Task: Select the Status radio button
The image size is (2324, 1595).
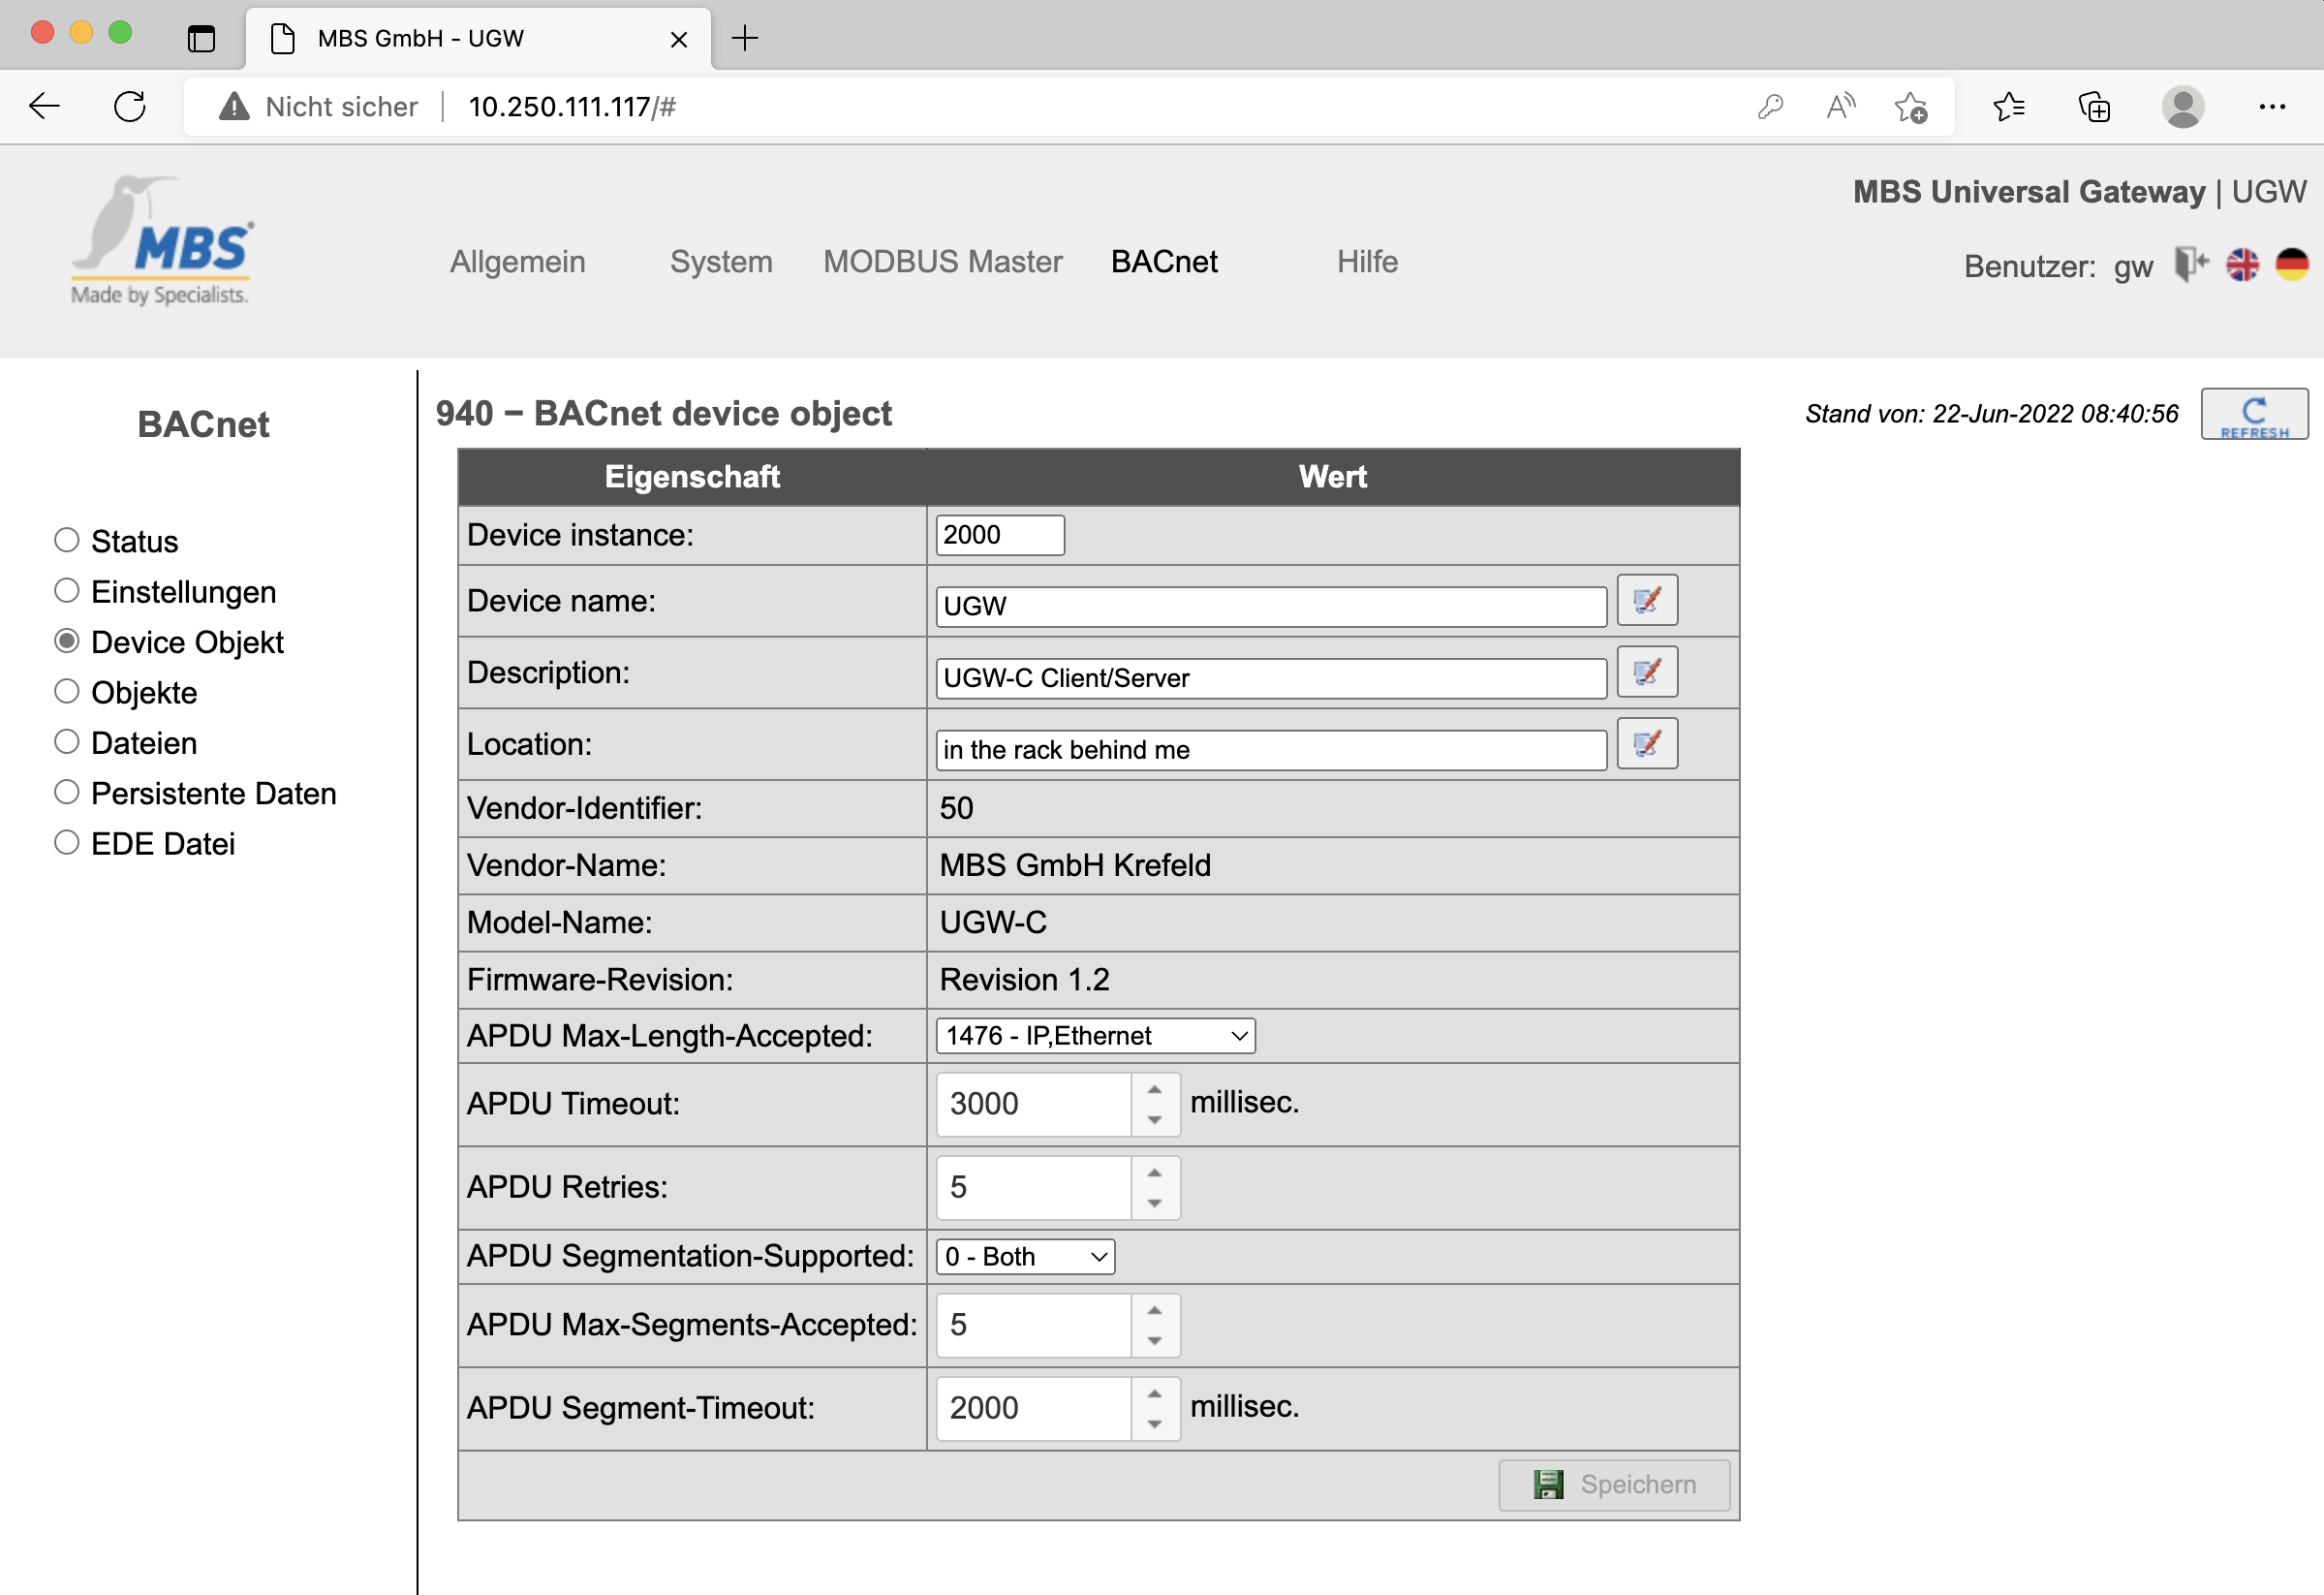Action: 66,541
